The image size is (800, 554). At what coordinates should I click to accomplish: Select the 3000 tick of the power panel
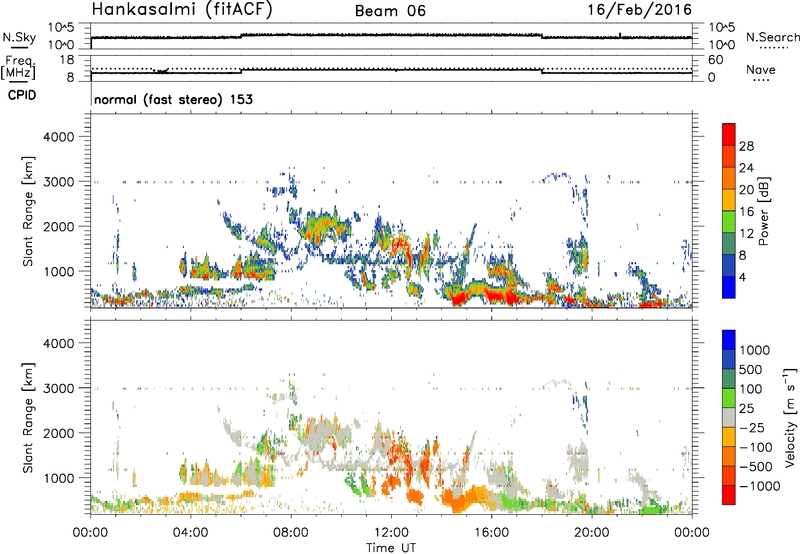(x=58, y=182)
